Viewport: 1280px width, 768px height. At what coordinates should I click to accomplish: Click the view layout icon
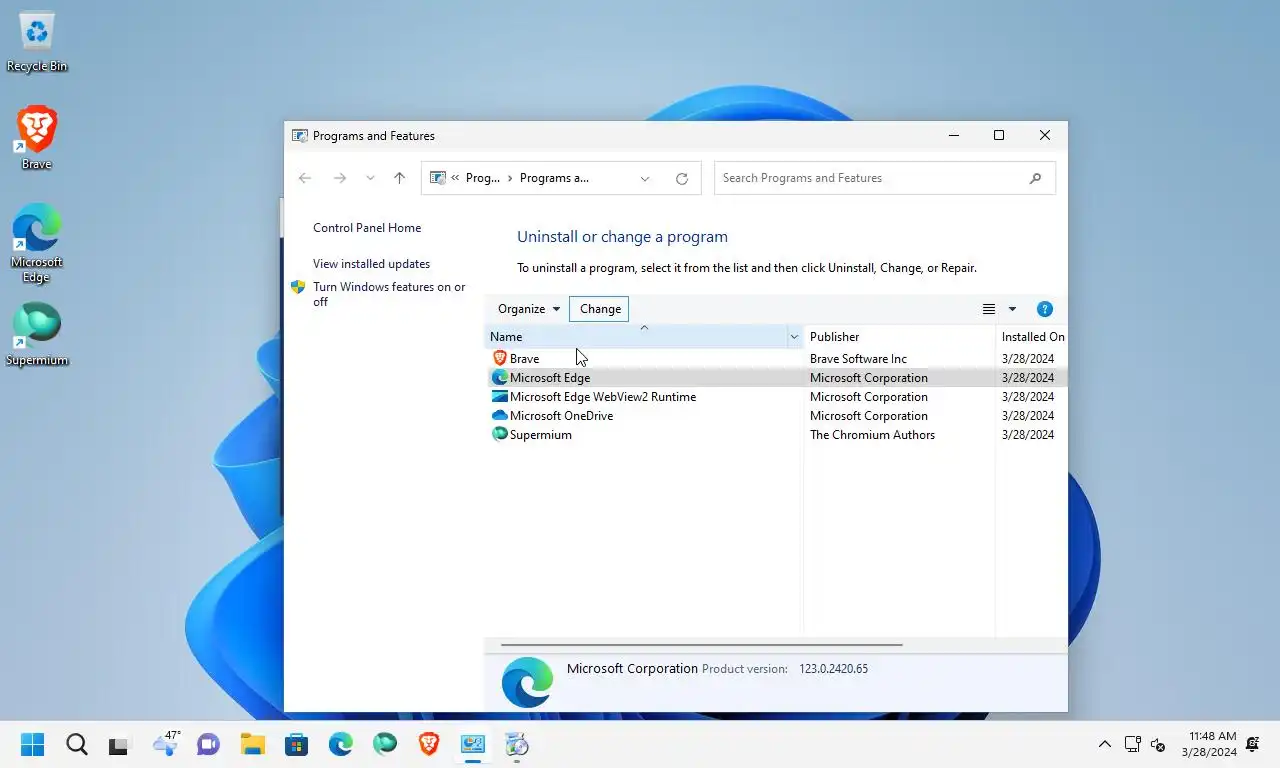[x=989, y=309]
